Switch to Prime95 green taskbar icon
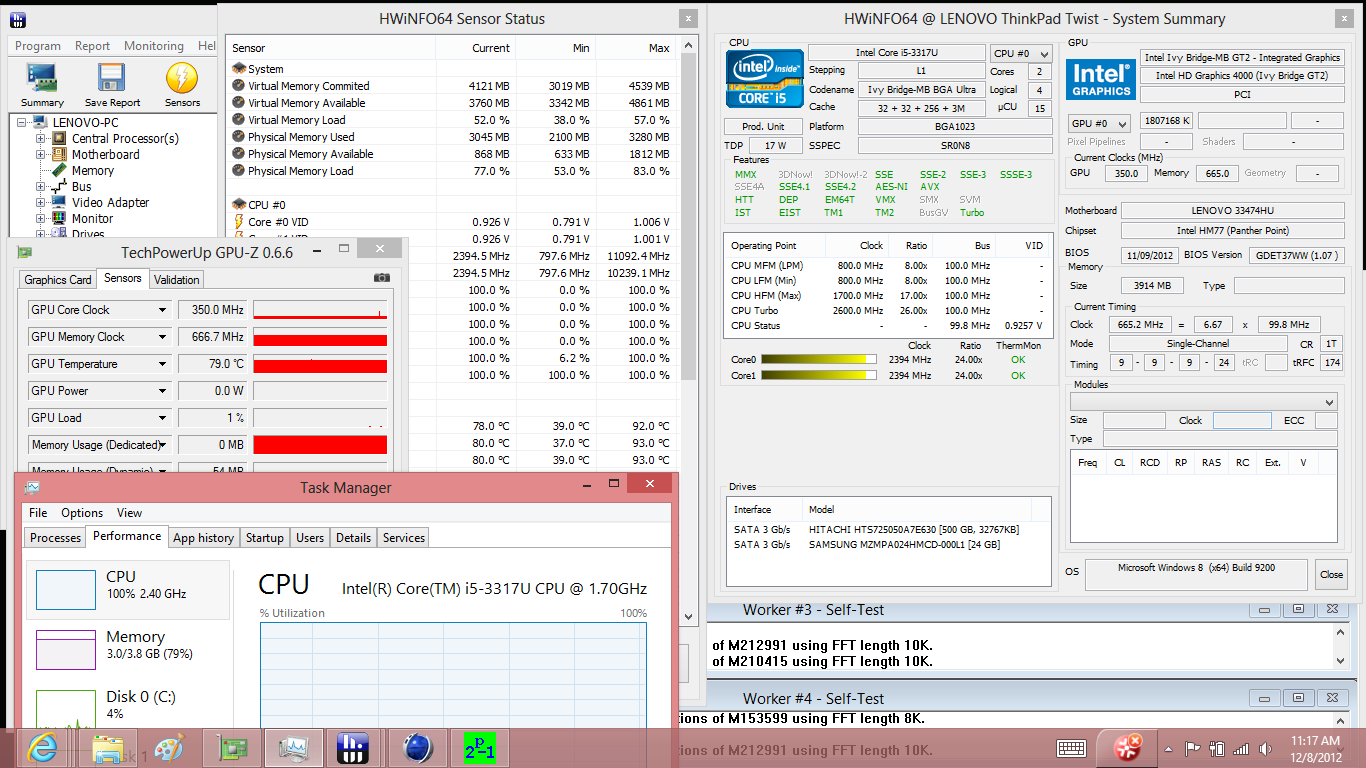1366x768 pixels. [479, 747]
